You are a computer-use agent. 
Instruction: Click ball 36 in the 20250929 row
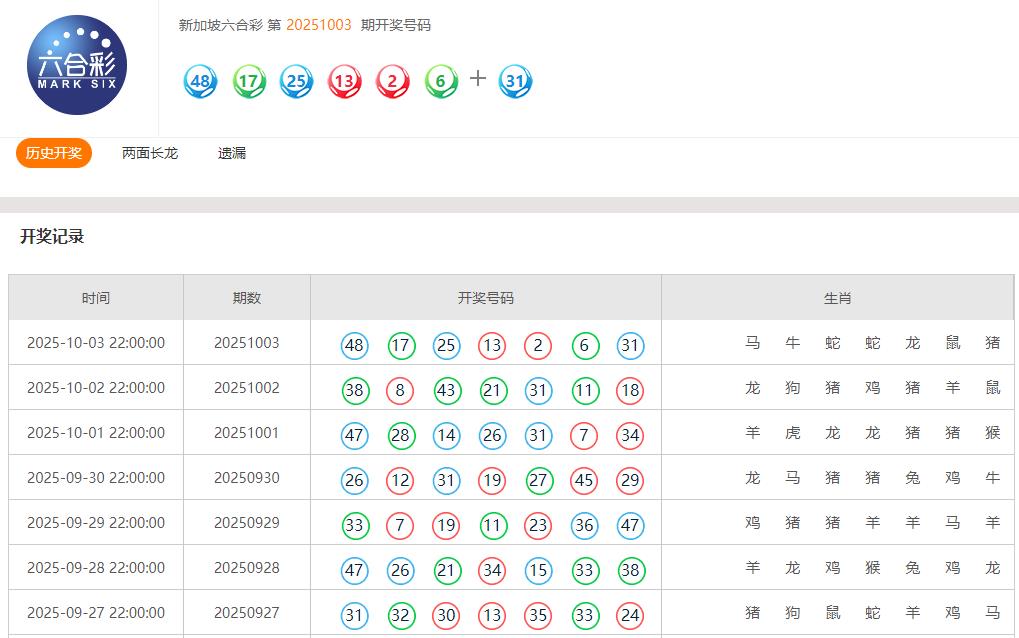pyautogui.click(x=584, y=526)
